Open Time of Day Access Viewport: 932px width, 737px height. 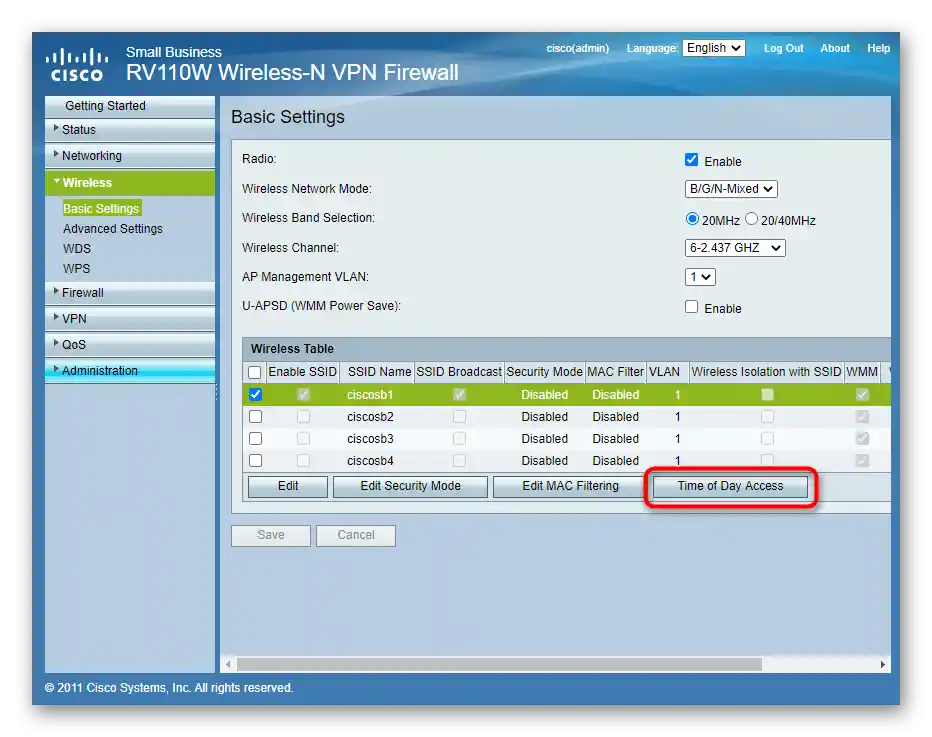pyautogui.click(x=731, y=486)
